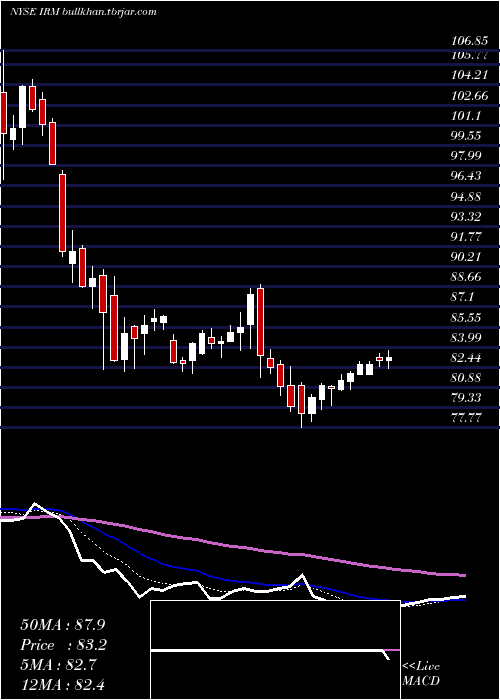Click the tall red candle dropping from 96
The height and width of the screenshot is (700, 500).
click(x=63, y=213)
